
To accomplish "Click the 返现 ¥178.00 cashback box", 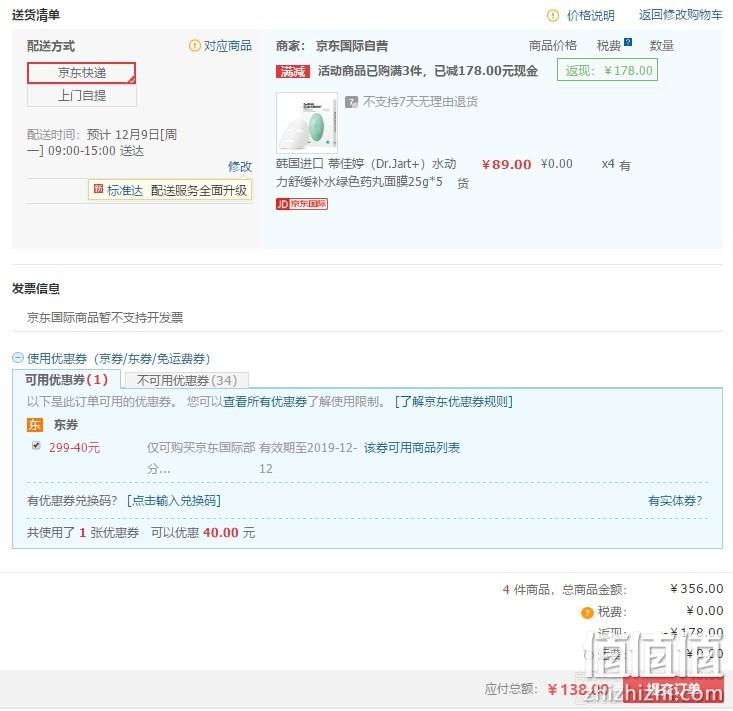I will [x=607, y=70].
